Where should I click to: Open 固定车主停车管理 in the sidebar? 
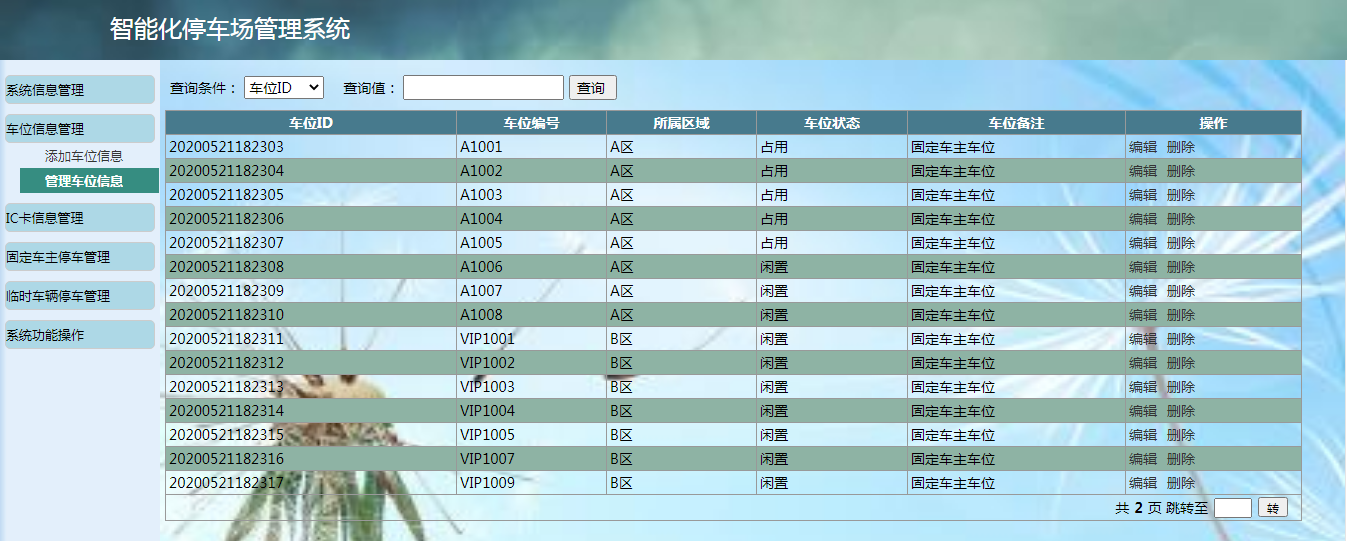79,257
